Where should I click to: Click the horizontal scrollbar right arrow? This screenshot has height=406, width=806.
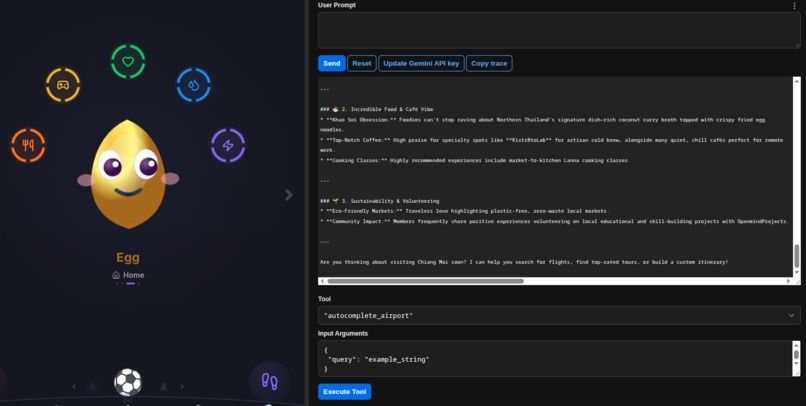click(789, 281)
